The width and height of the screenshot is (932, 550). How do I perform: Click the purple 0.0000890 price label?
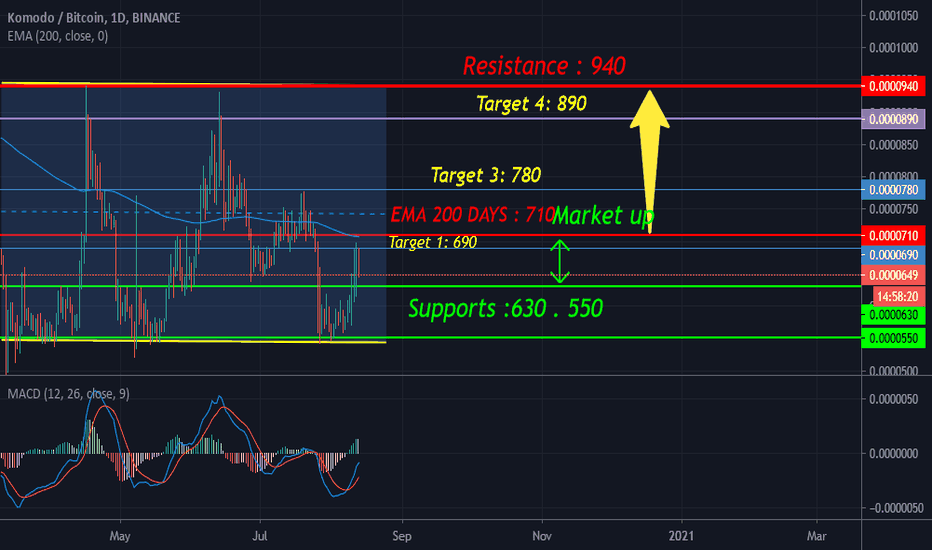tap(893, 119)
